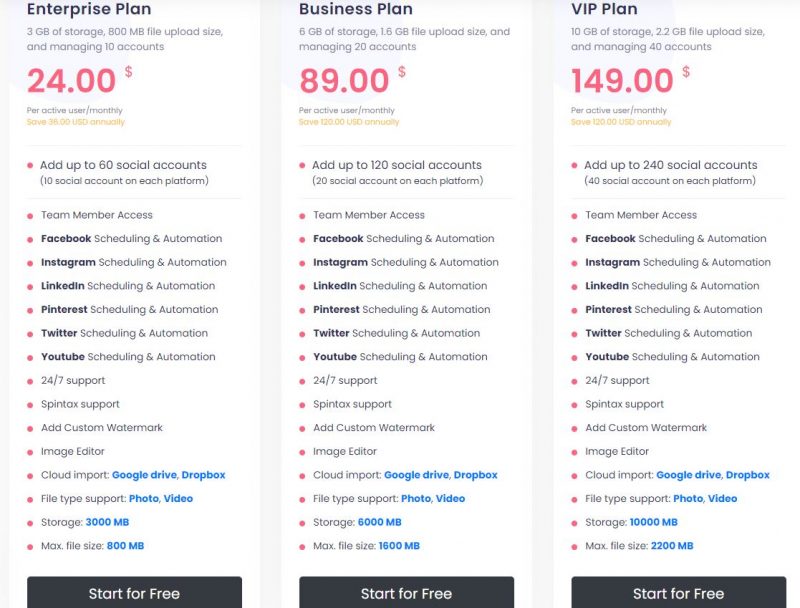Screen dimensions: 800x608
Task: Click Google drive link in VIP Plan
Action: (689, 475)
